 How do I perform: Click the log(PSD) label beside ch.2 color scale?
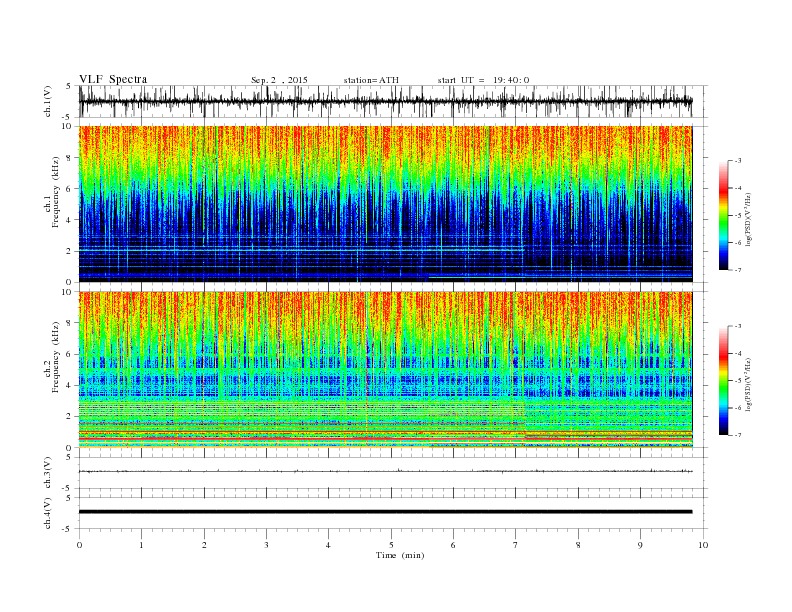pyautogui.click(x=748, y=384)
